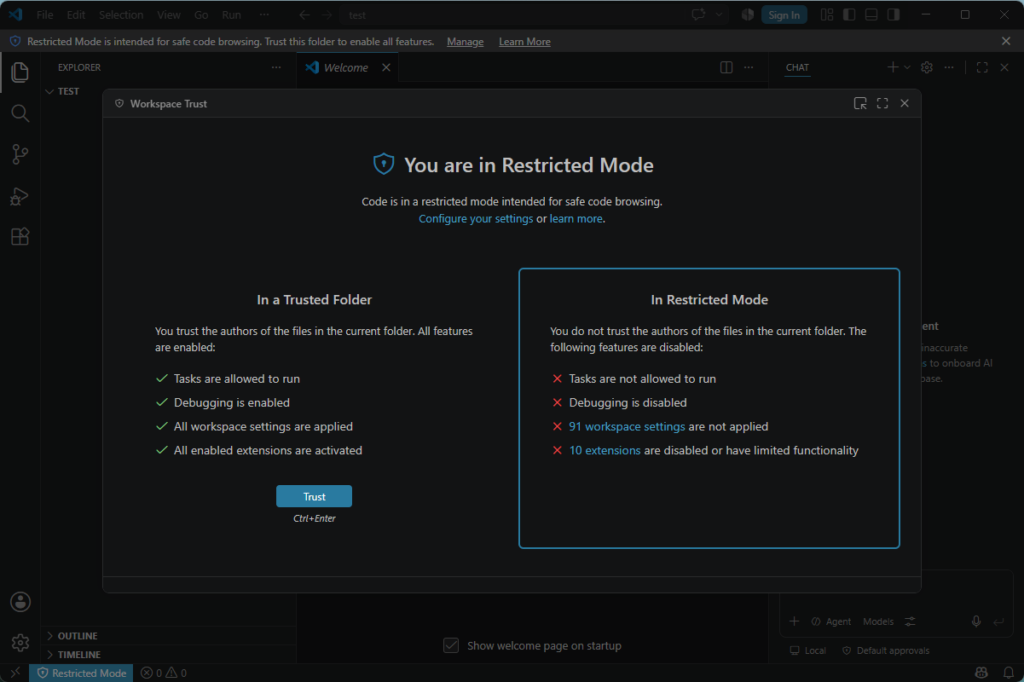Toggle the secondary side bar
The height and width of the screenshot is (682, 1024).
click(x=893, y=14)
